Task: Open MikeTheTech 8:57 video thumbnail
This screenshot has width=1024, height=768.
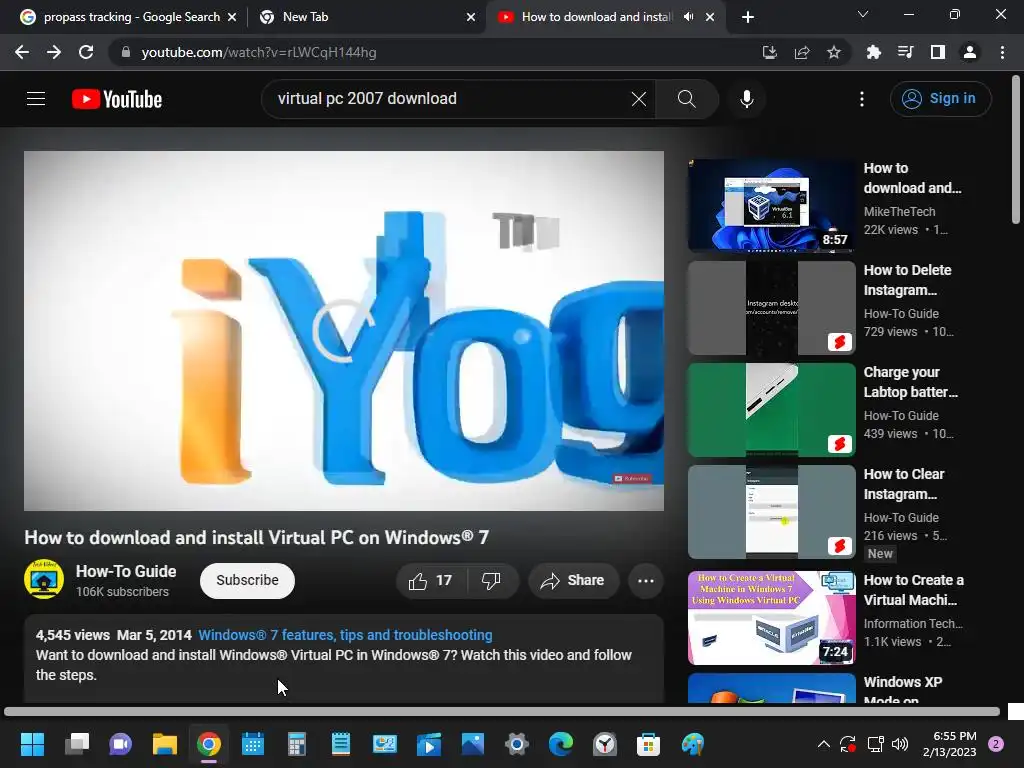Action: click(771, 206)
